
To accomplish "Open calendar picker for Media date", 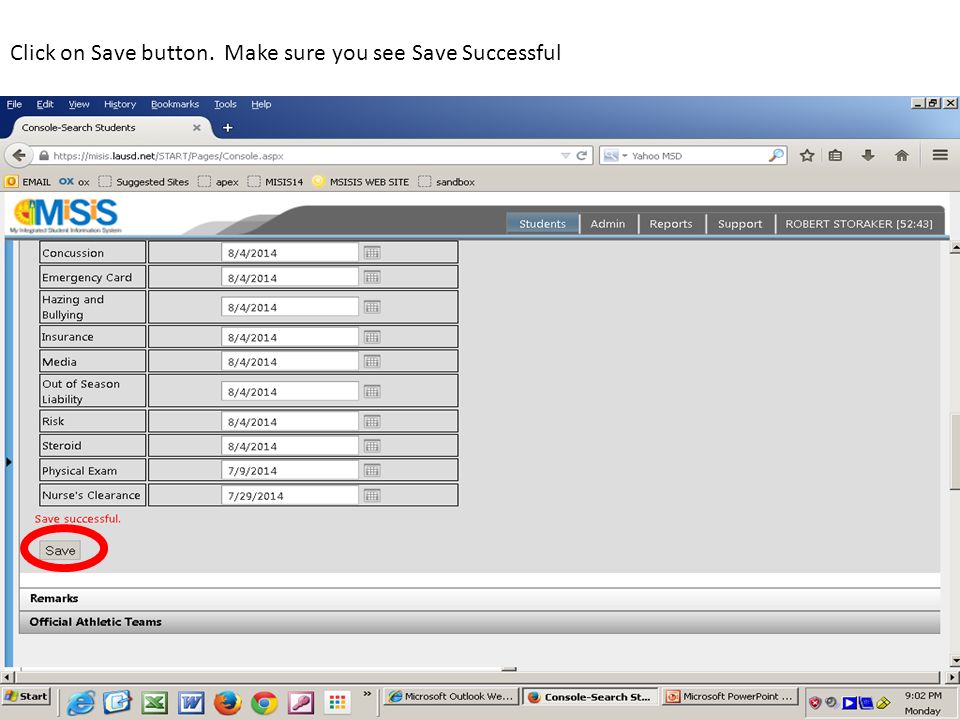I will click(372, 361).
